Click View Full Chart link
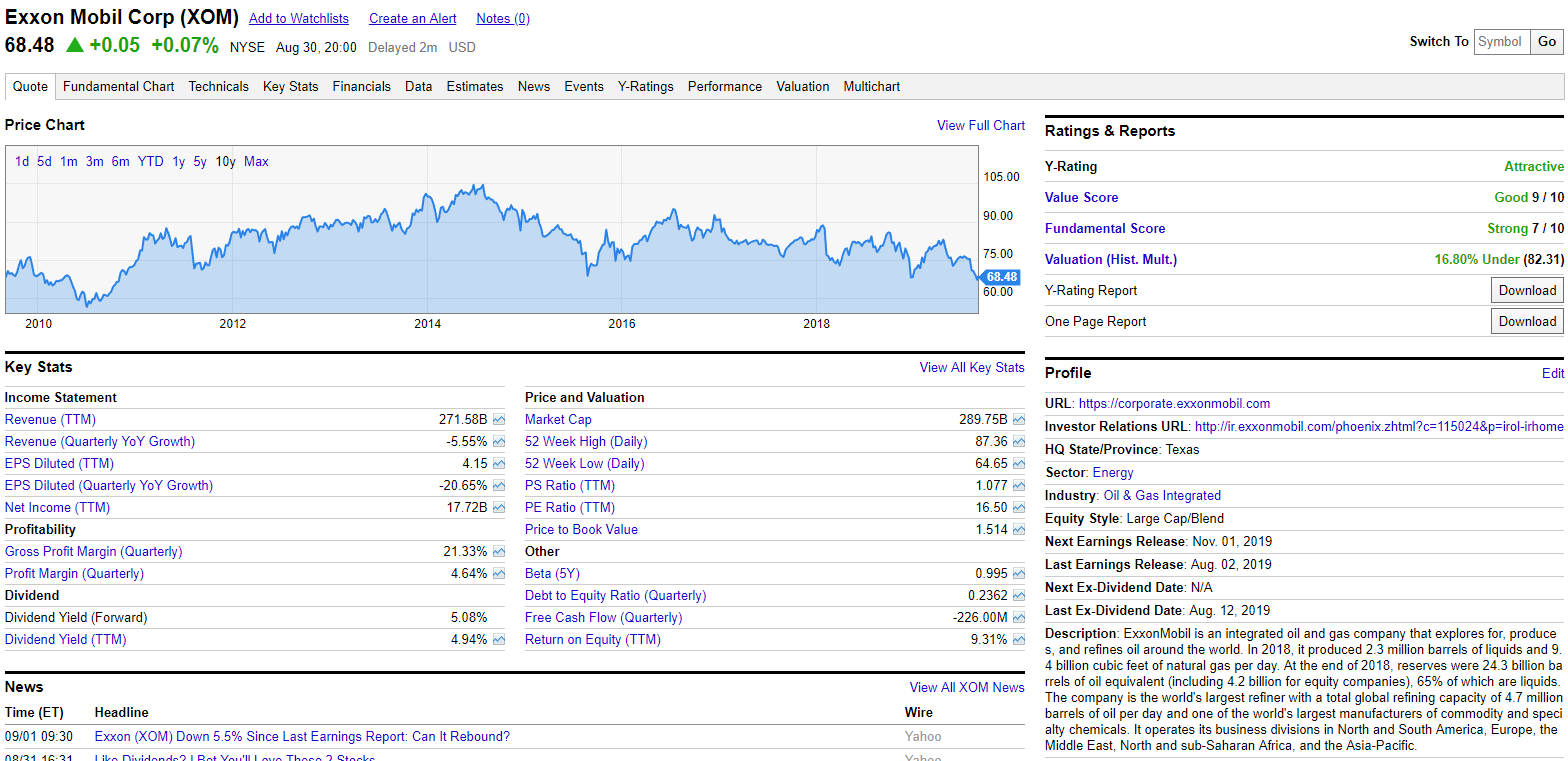1568x761 pixels. click(981, 126)
